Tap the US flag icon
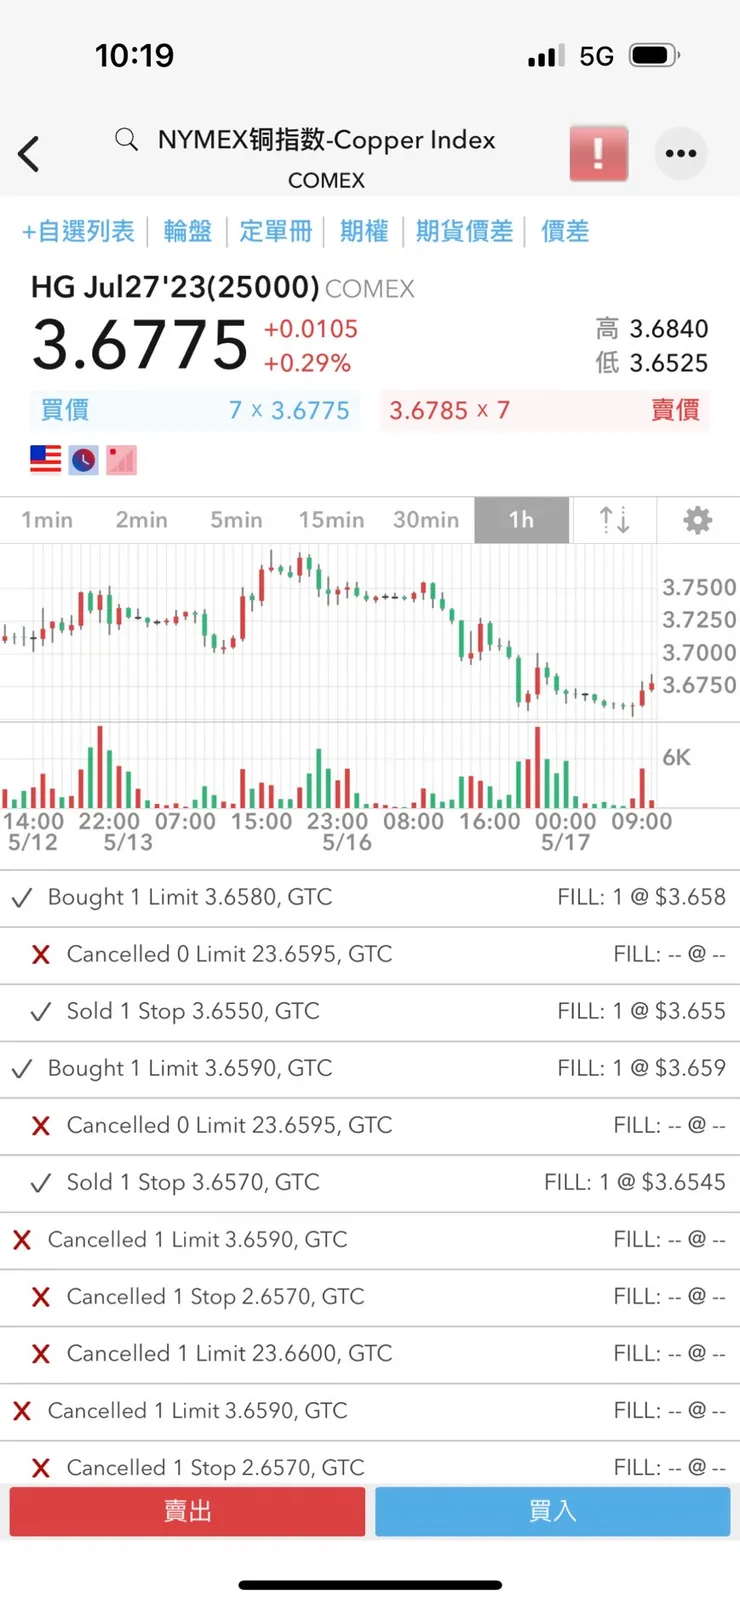 [x=45, y=459]
